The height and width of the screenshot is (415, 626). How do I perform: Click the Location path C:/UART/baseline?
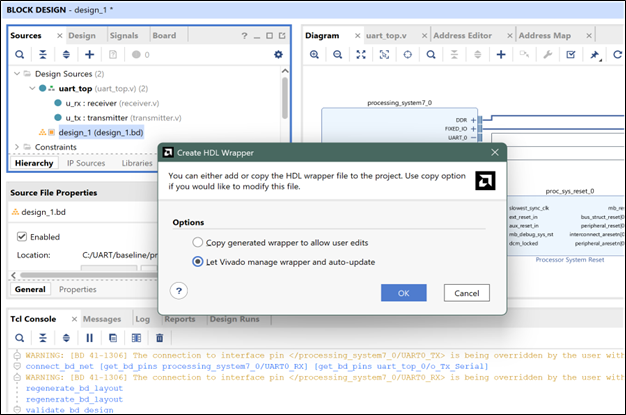(120, 255)
